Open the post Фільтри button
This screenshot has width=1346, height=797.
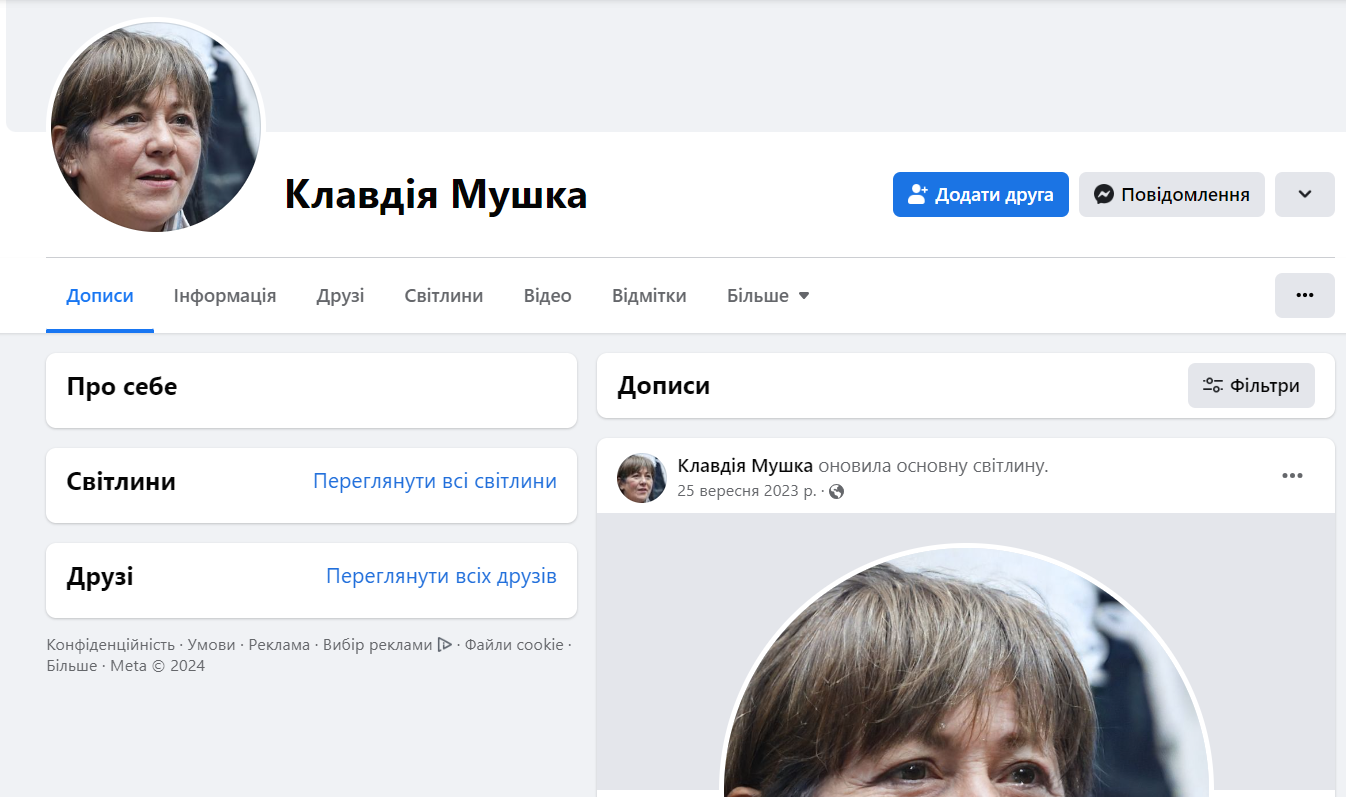click(x=1251, y=386)
